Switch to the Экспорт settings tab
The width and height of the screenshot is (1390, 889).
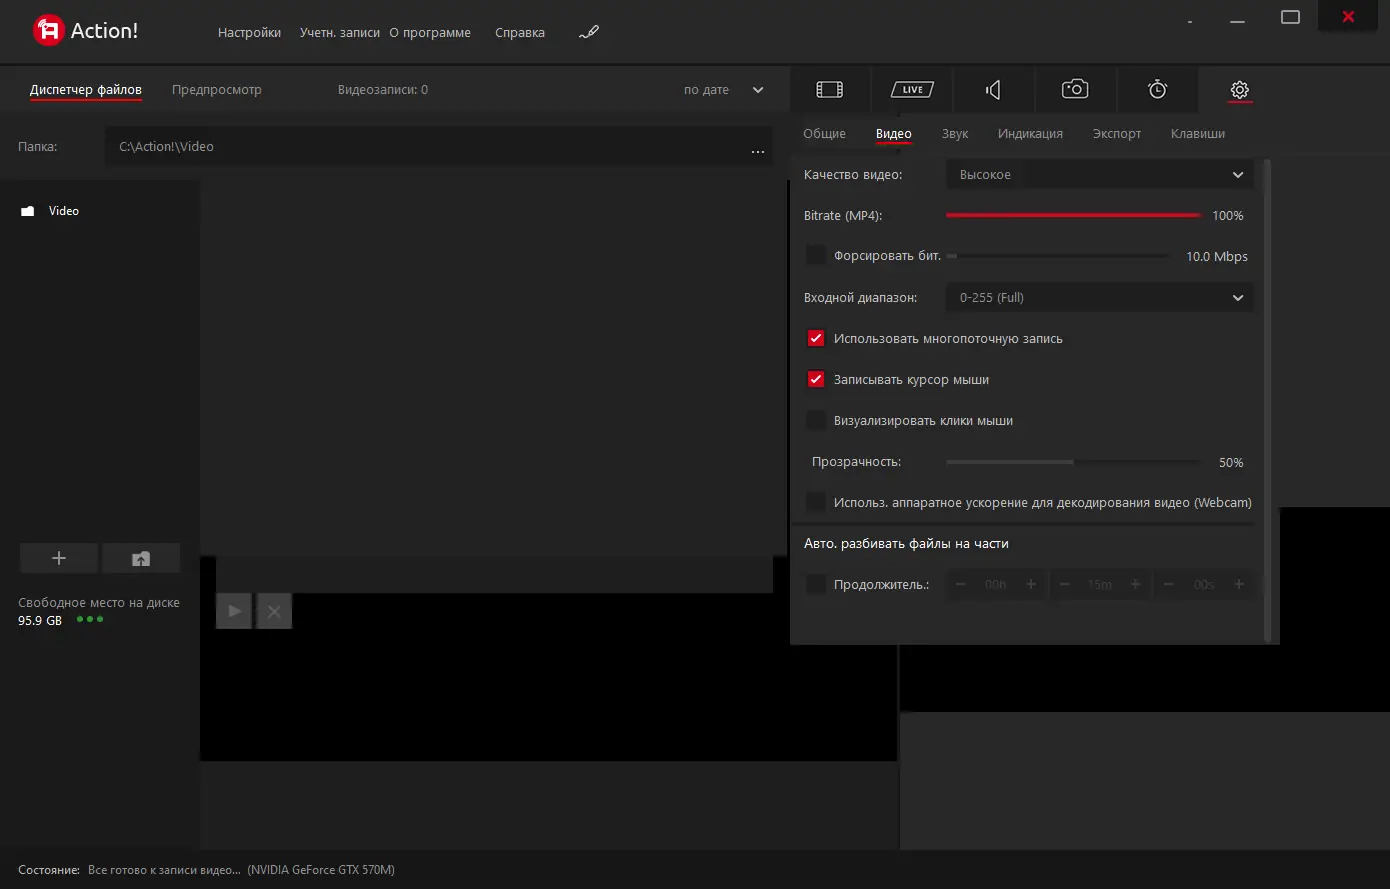click(1117, 134)
